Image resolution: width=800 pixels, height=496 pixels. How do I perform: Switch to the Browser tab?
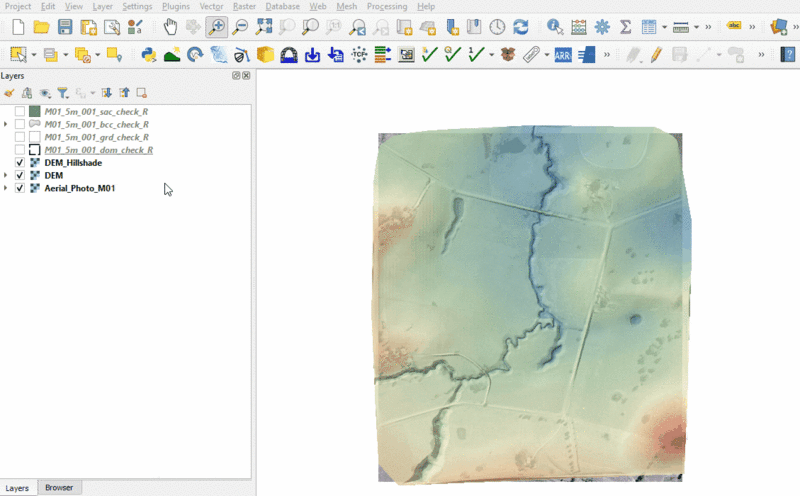(59, 488)
